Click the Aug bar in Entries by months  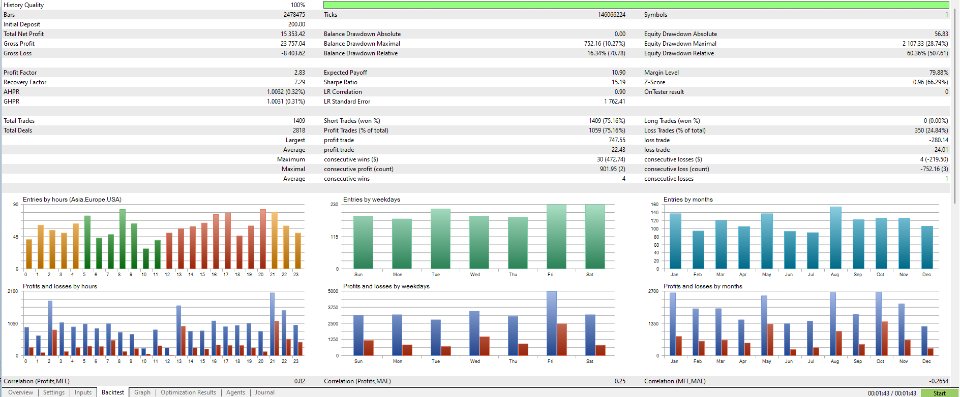point(835,238)
